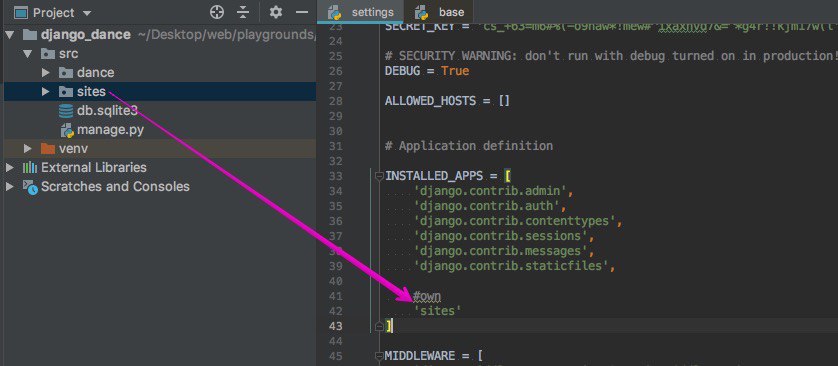Click the src folder icon
Image resolution: width=838 pixels, height=366 pixels.
[x=48, y=54]
